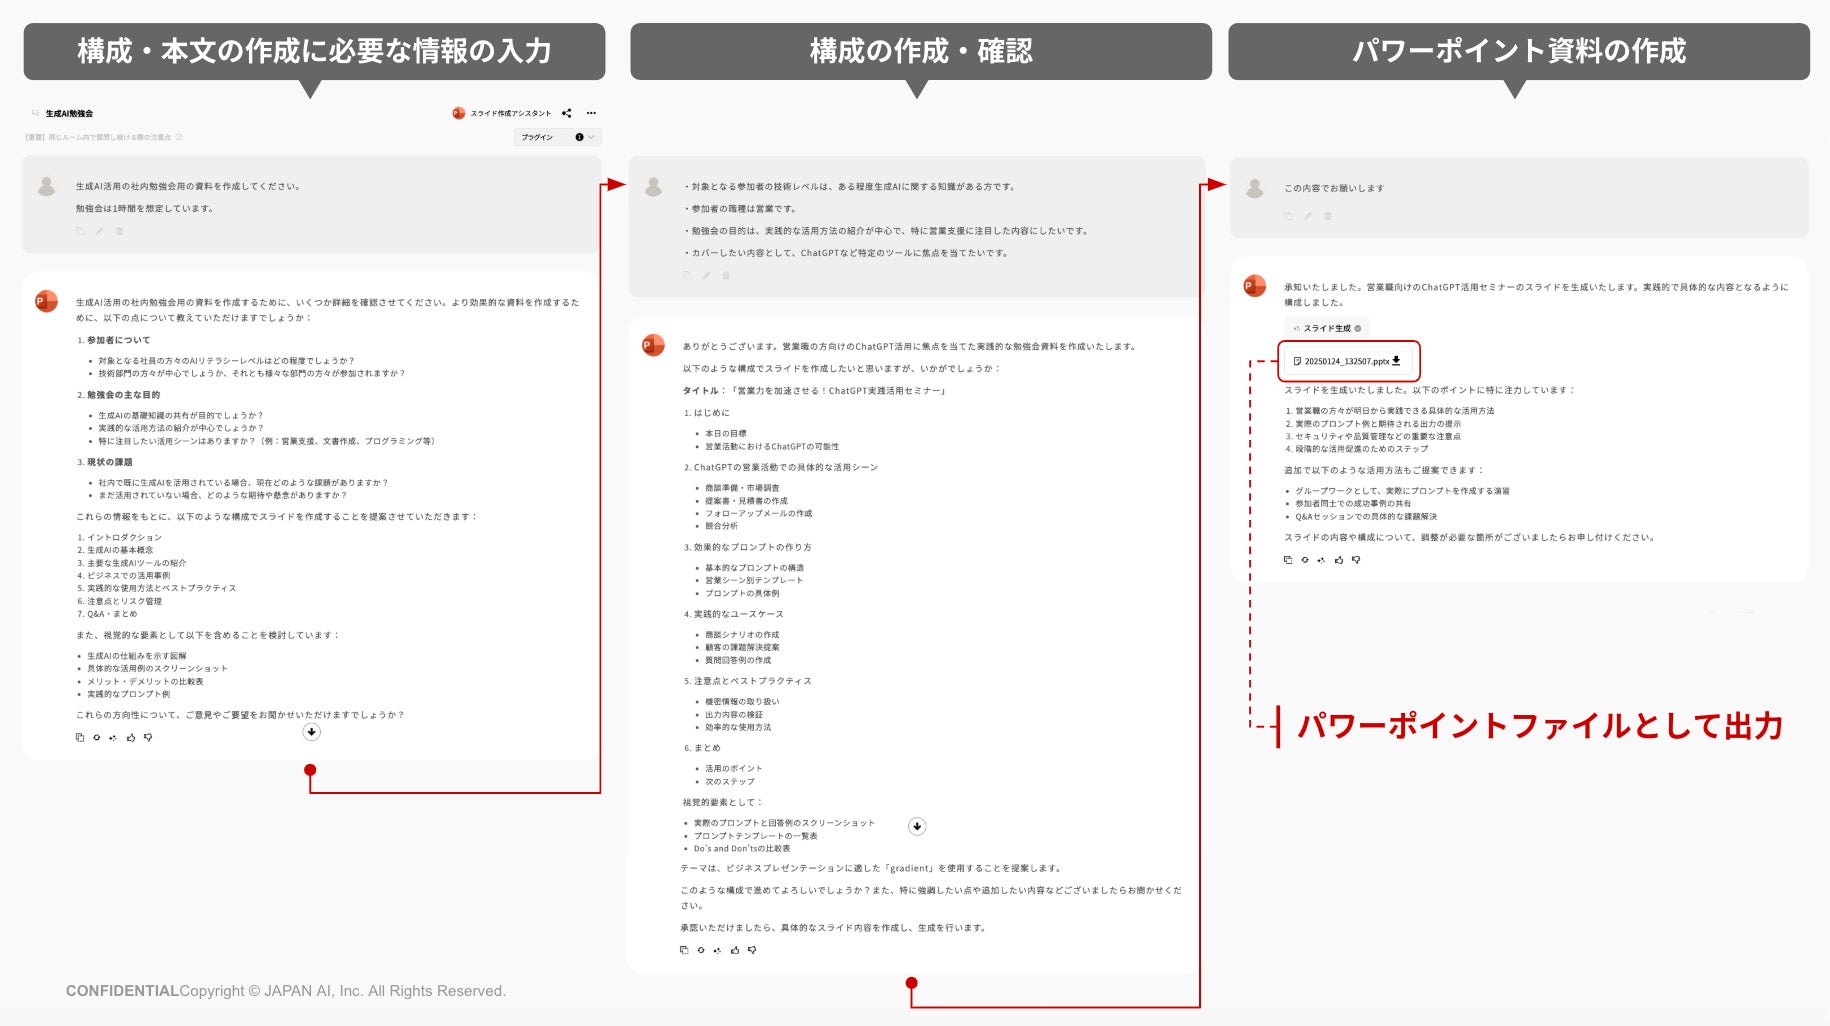The image size is (1830, 1026).
Task: Regenerate the first assistant reply in left panel
Action: [97, 738]
